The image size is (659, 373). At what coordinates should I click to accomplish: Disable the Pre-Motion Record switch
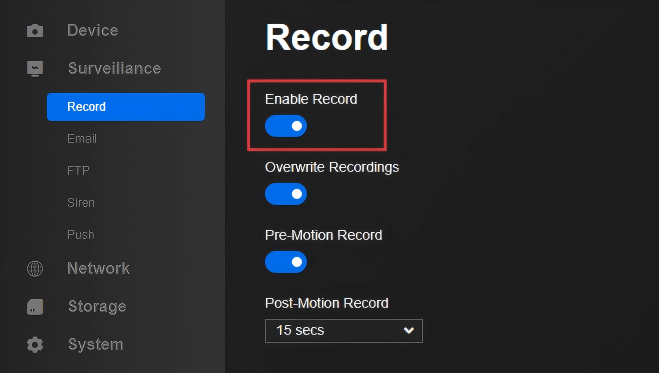(x=286, y=262)
